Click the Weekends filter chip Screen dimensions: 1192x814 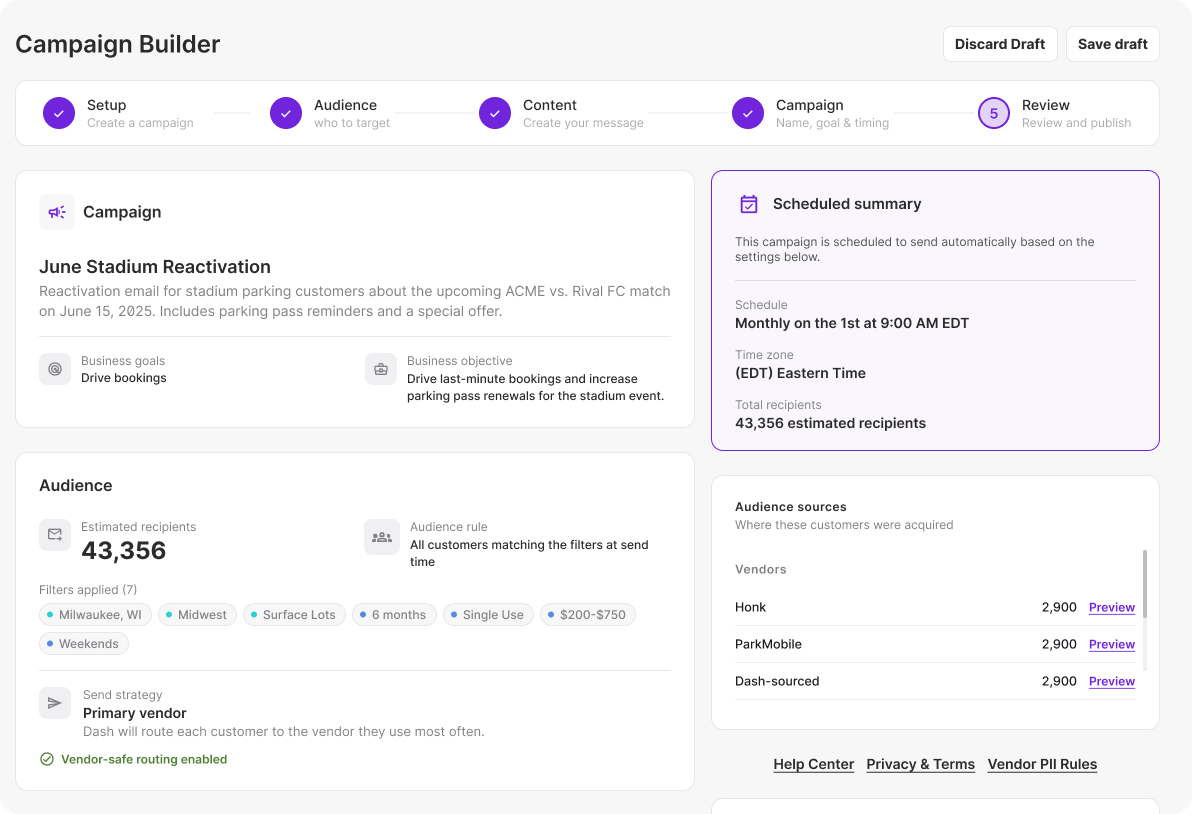pyautogui.click(x=84, y=644)
